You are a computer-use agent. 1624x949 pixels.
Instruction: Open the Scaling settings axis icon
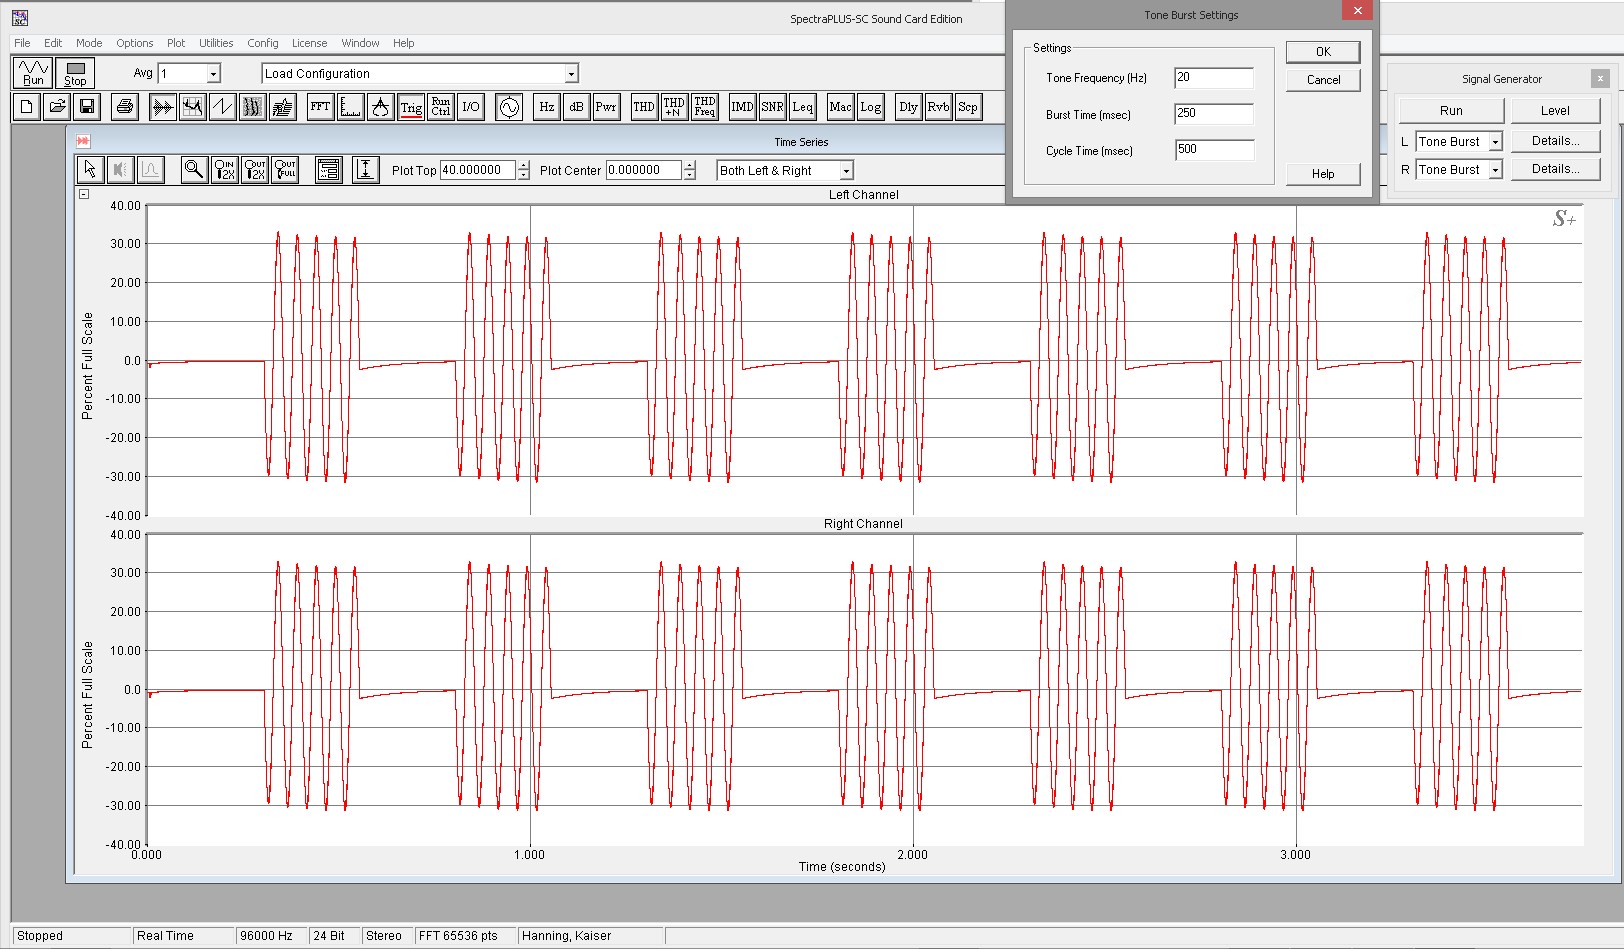pyautogui.click(x=350, y=107)
